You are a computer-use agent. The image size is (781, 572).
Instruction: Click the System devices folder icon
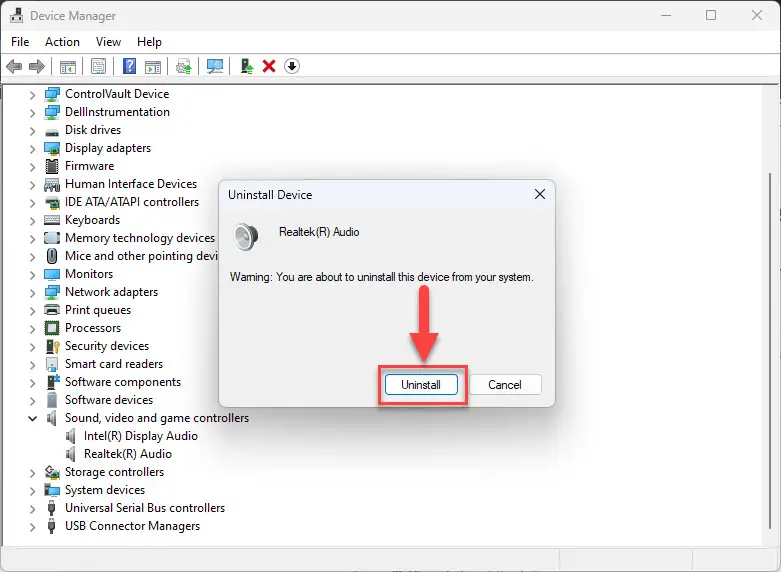click(x=52, y=490)
